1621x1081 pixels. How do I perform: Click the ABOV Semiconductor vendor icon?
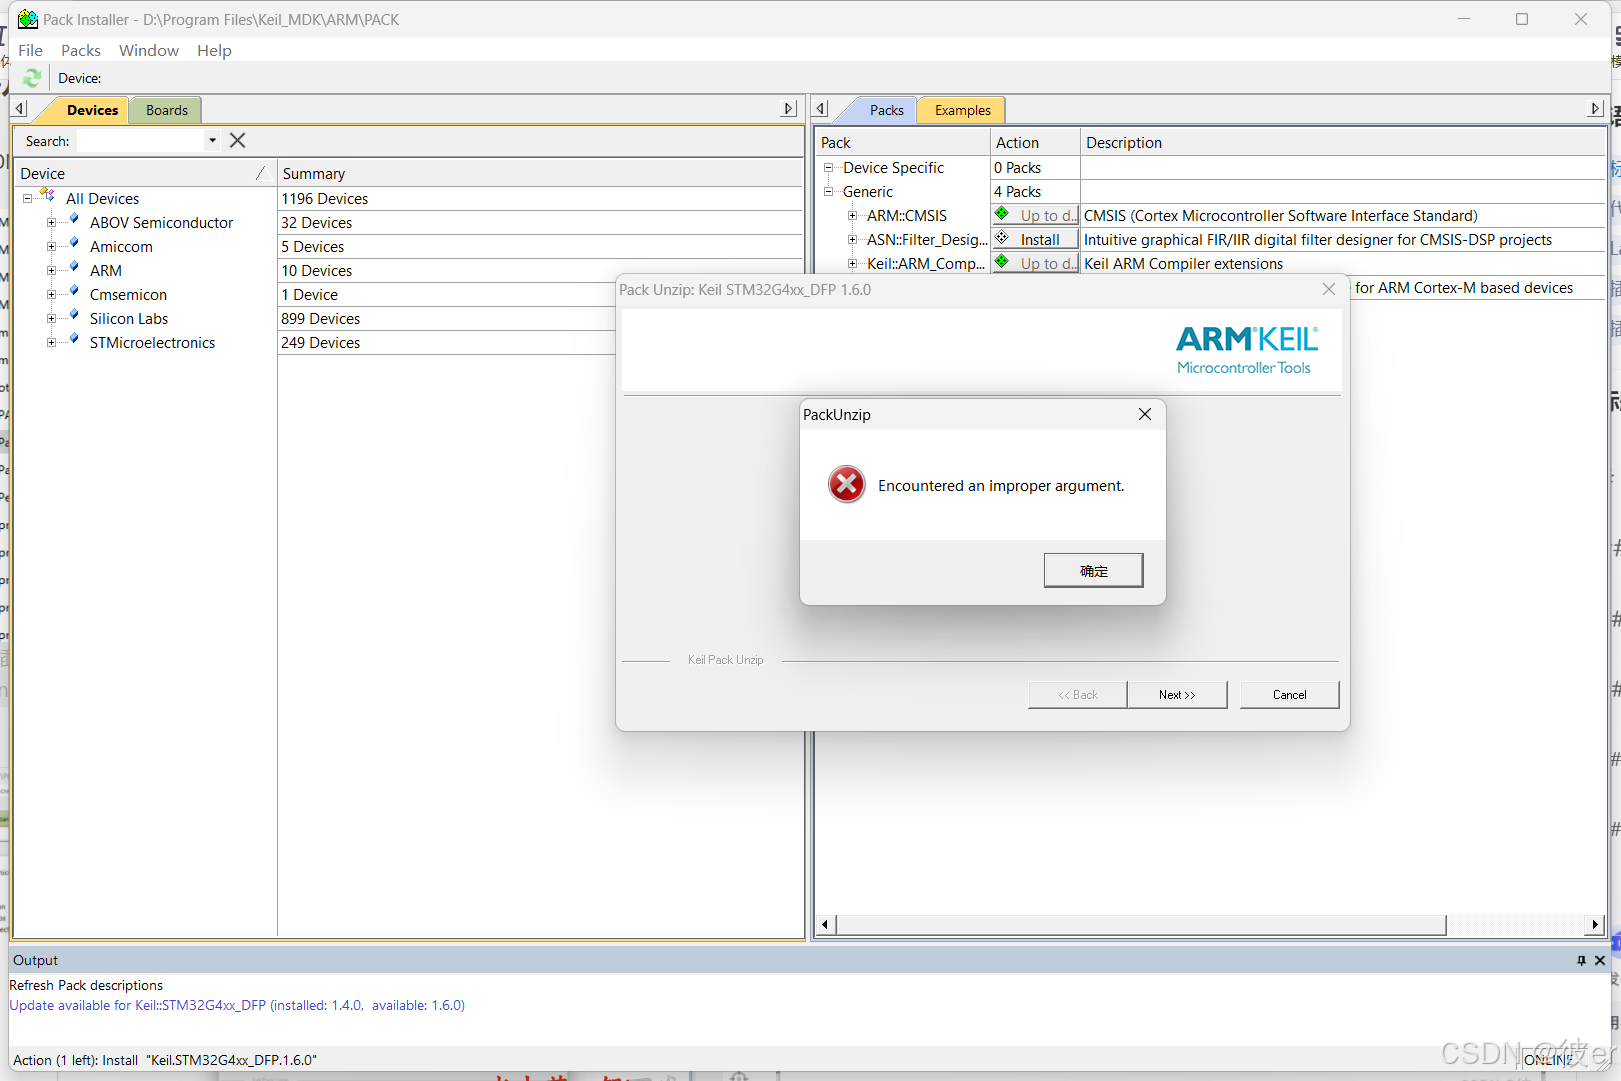click(74, 220)
